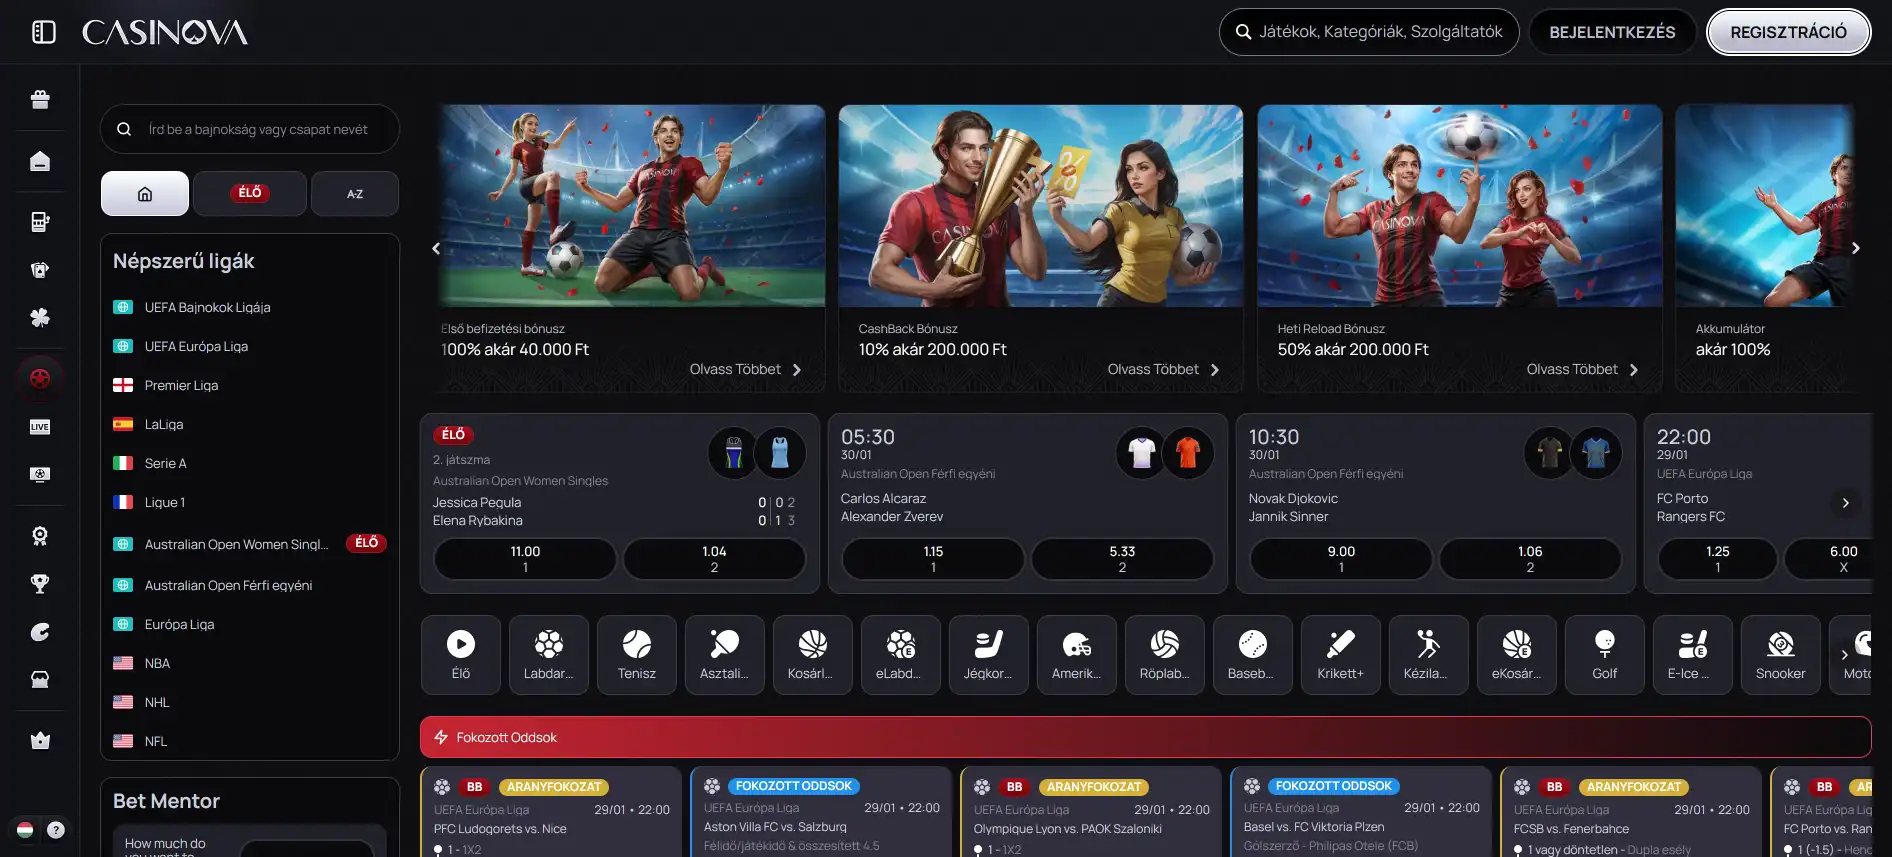
Task: Select the Krikett+ sport tile
Action: pos(1341,655)
